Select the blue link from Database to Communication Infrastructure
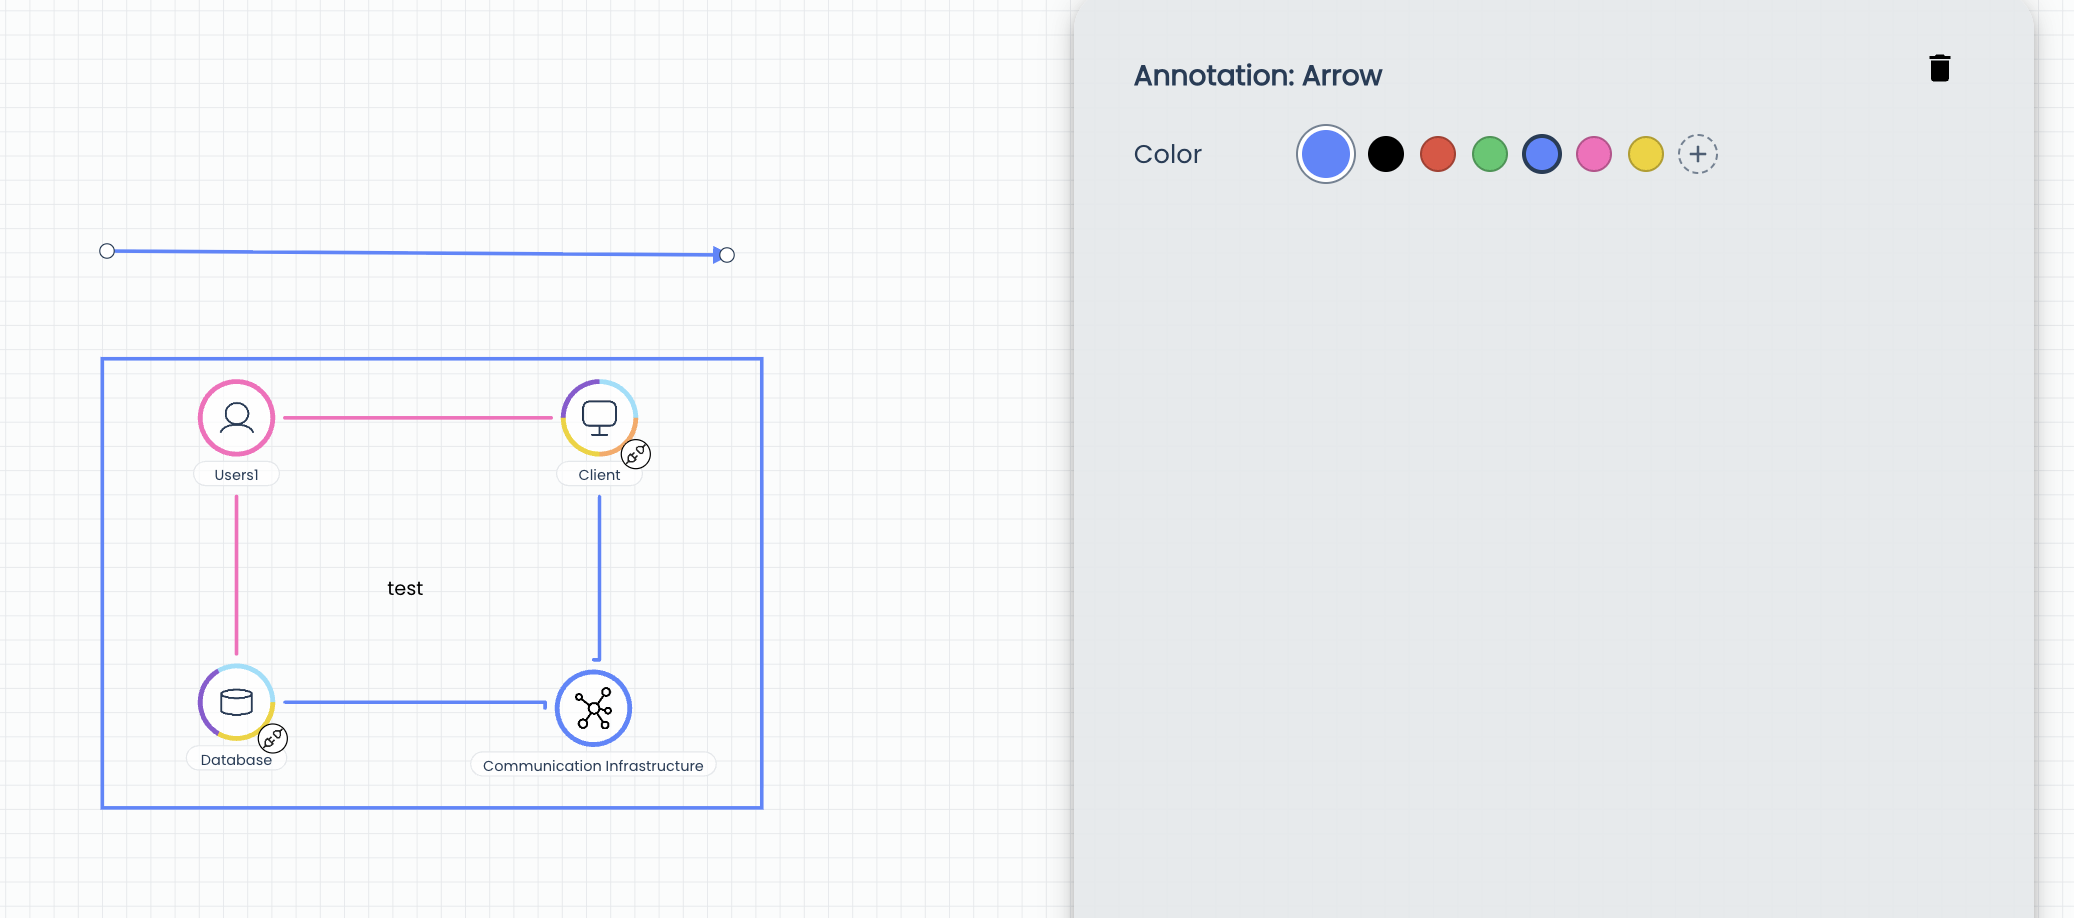The height and width of the screenshot is (918, 2074). coord(415,702)
